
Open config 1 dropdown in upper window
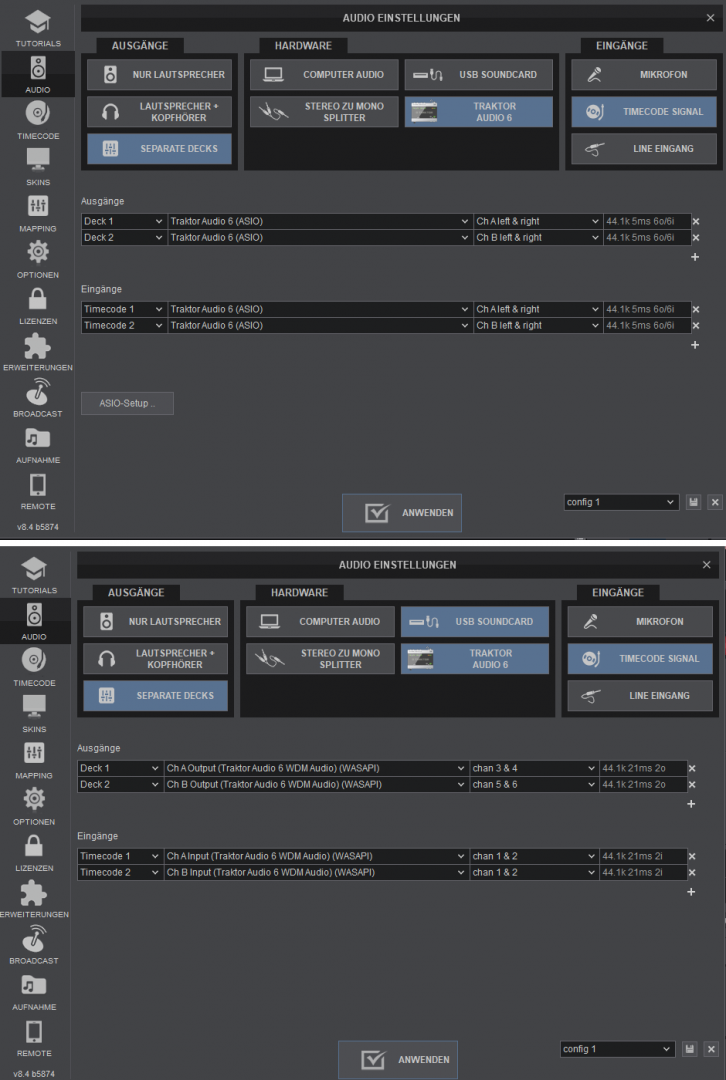coord(621,502)
